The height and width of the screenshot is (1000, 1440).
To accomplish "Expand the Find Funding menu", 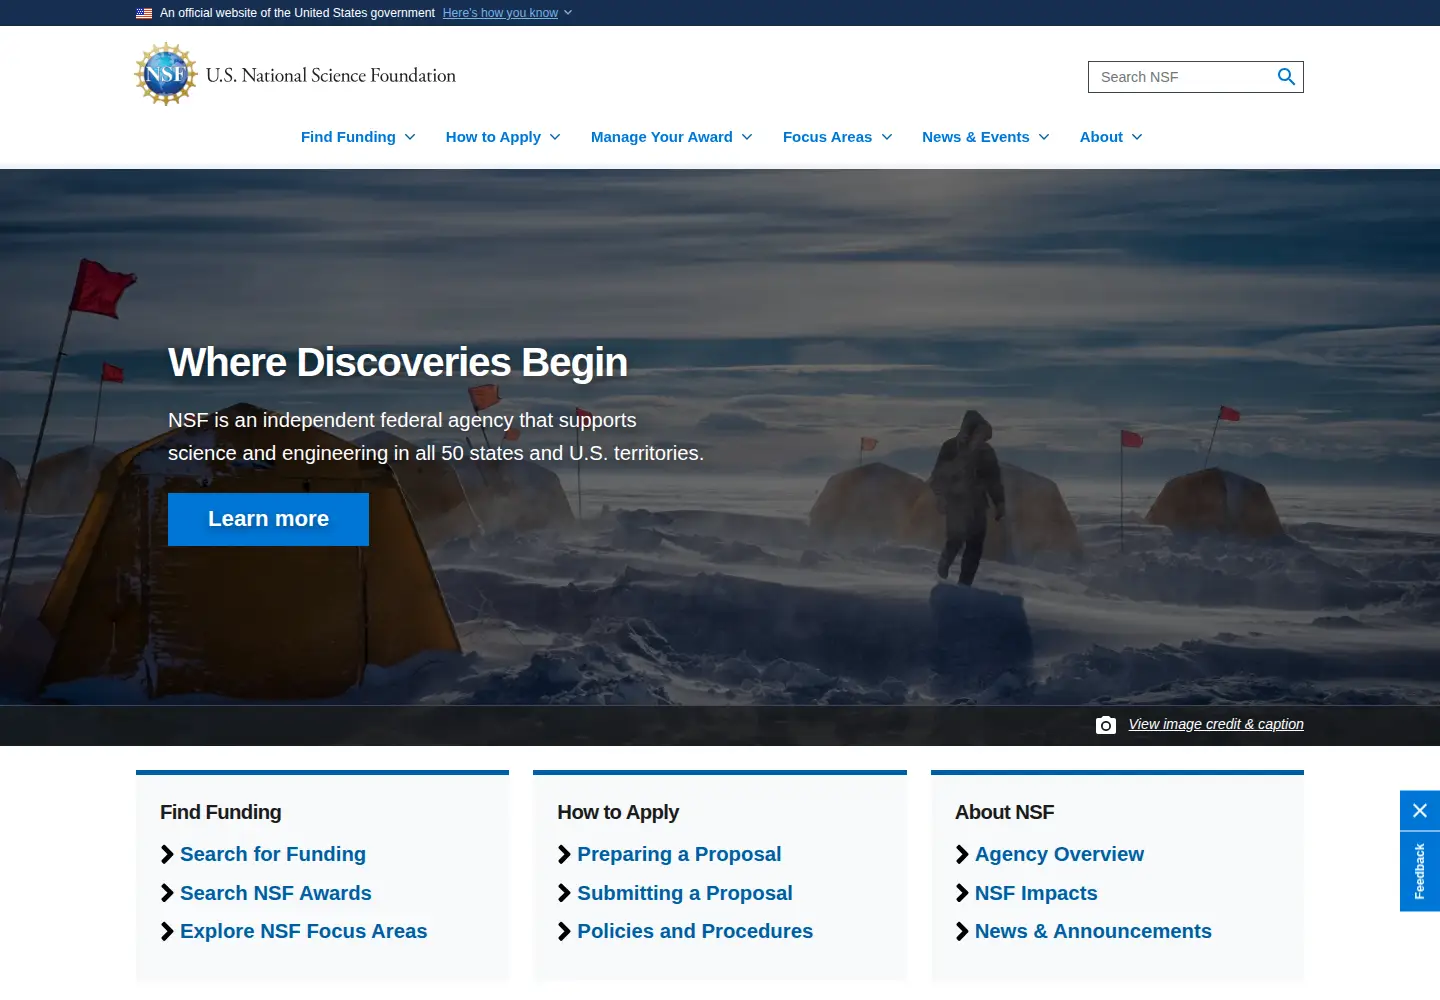I will (358, 137).
